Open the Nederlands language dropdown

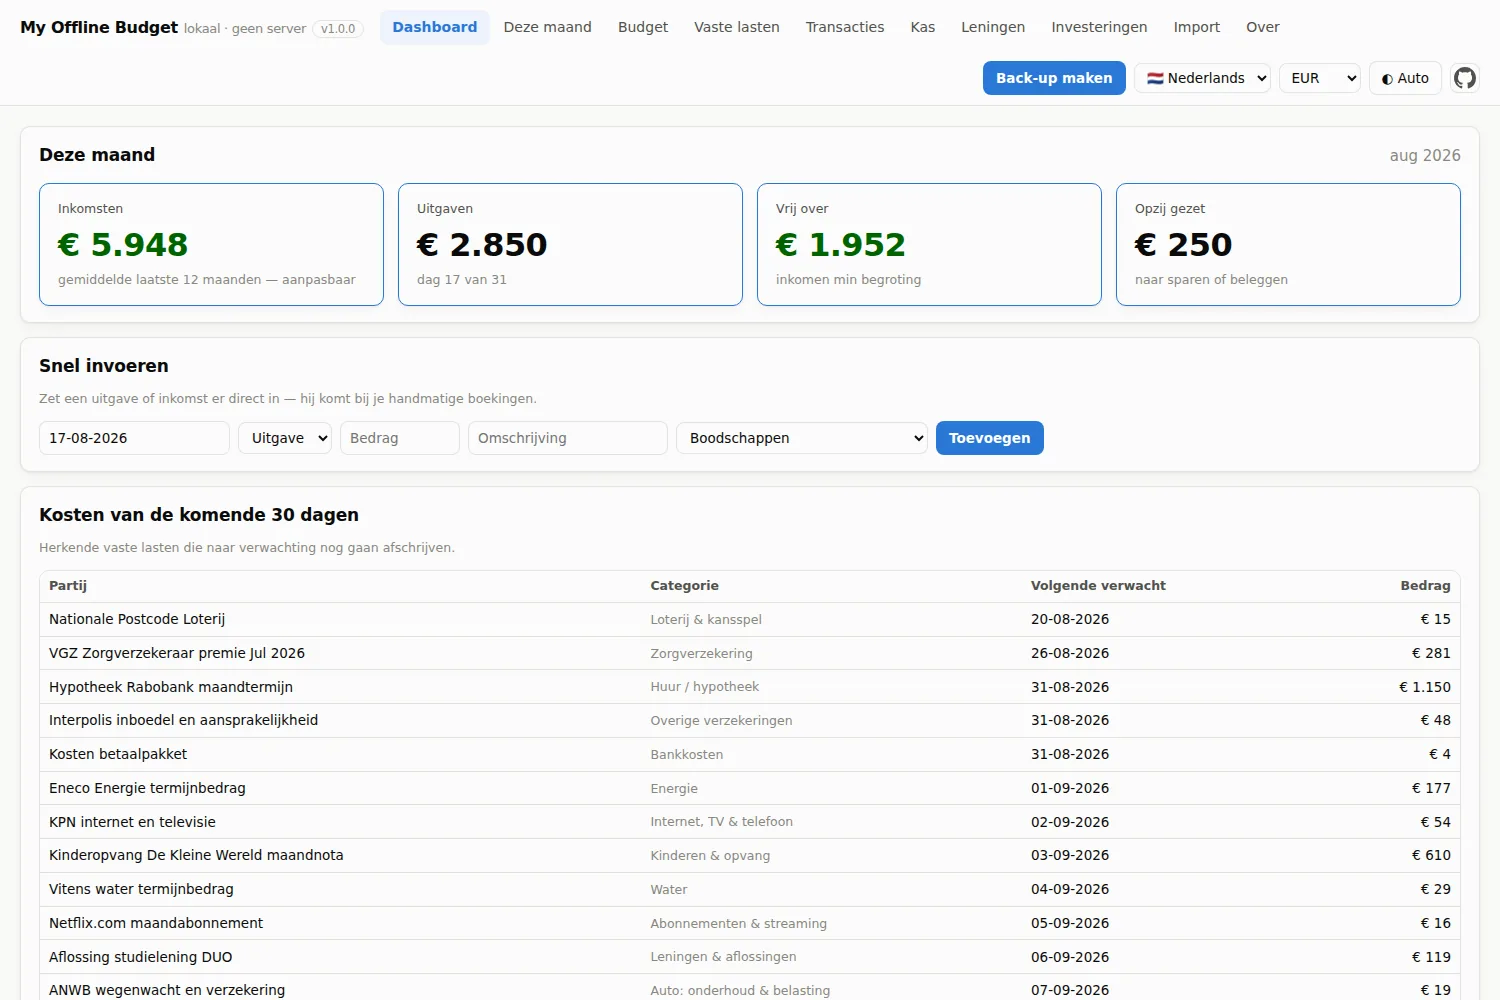pos(1202,78)
